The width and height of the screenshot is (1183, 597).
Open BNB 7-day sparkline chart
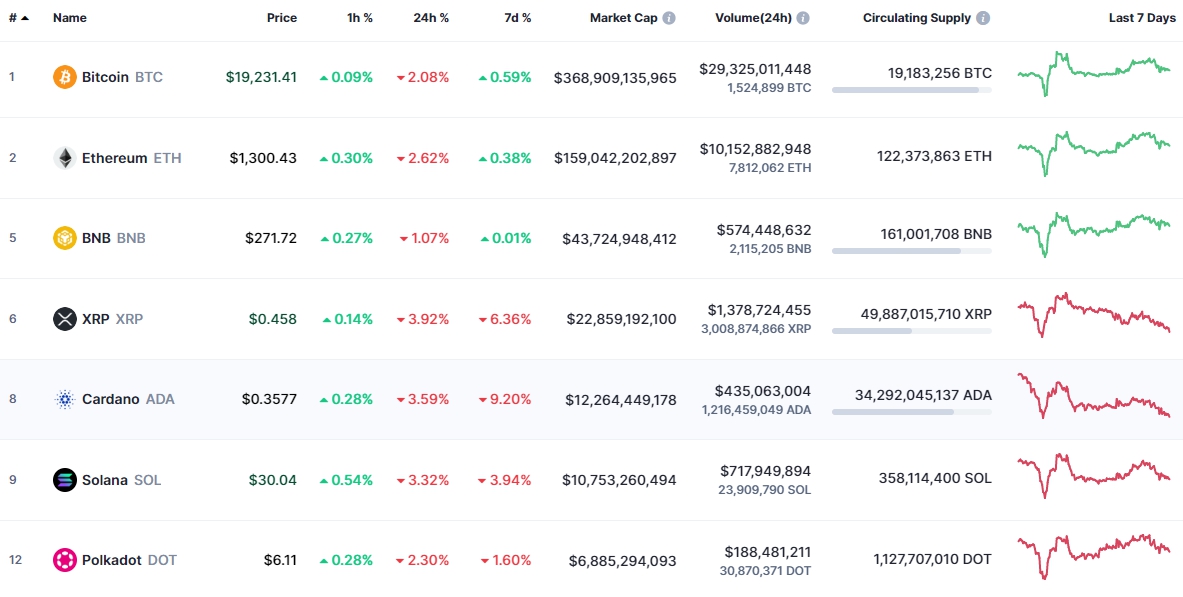click(x=1094, y=234)
